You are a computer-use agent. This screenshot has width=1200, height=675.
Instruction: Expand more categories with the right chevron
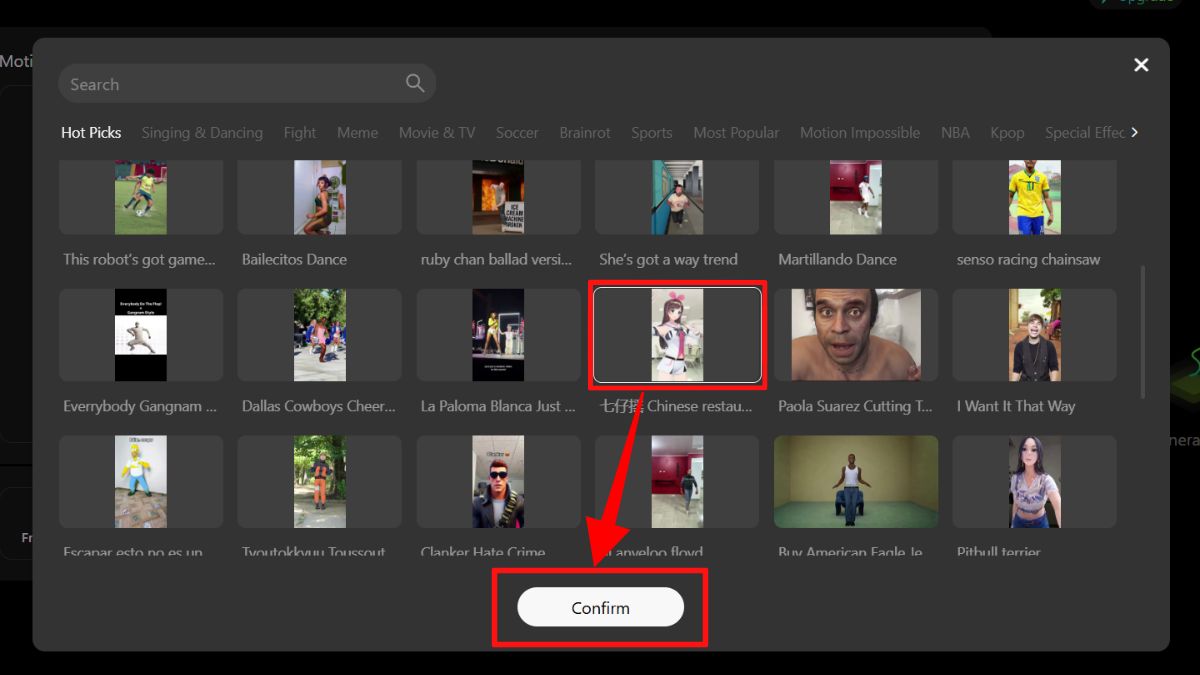[x=1136, y=132]
